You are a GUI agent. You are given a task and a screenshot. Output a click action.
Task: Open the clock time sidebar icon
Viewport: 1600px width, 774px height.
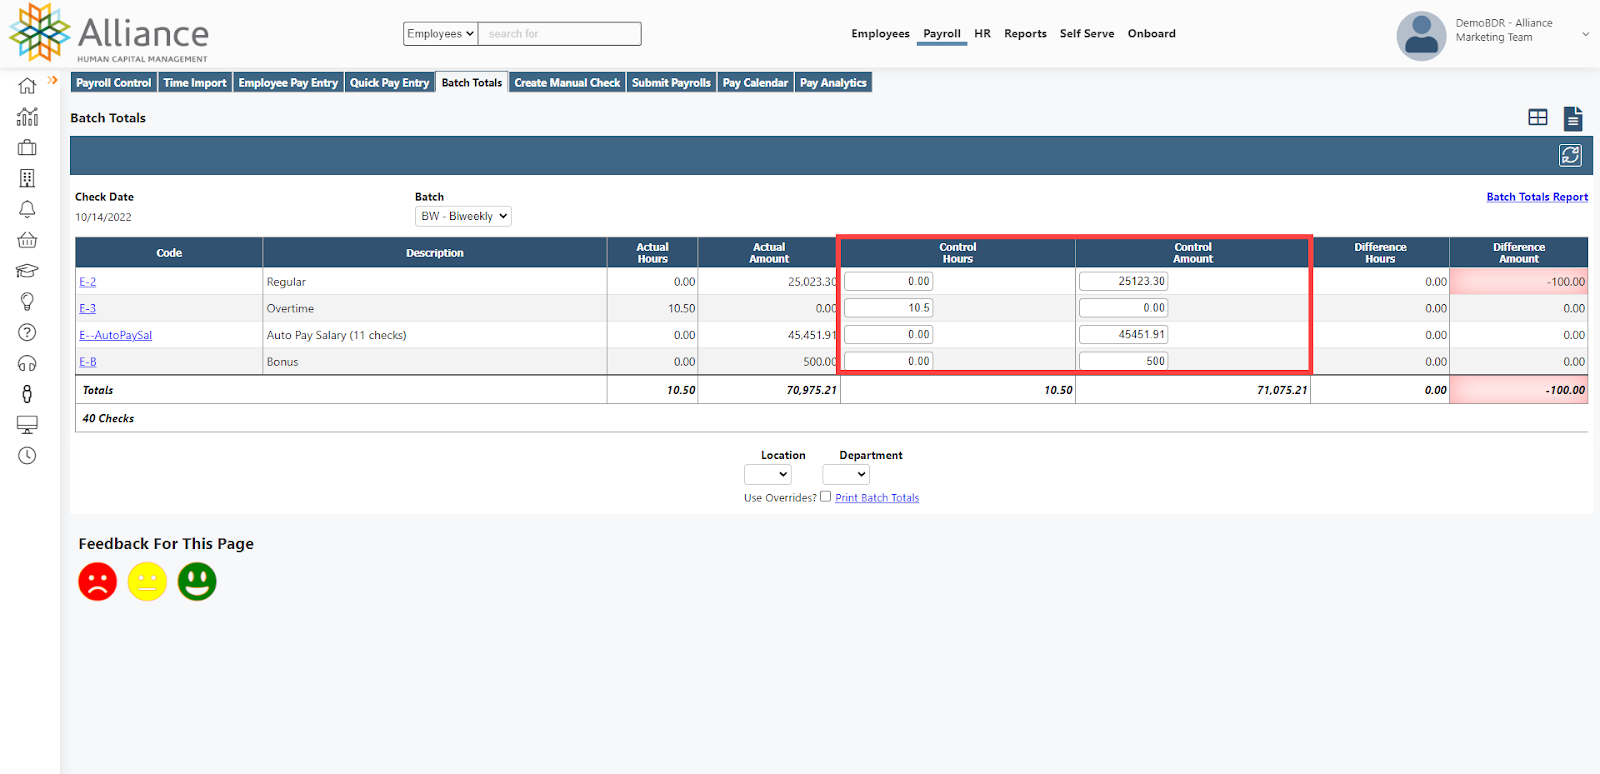pos(27,456)
